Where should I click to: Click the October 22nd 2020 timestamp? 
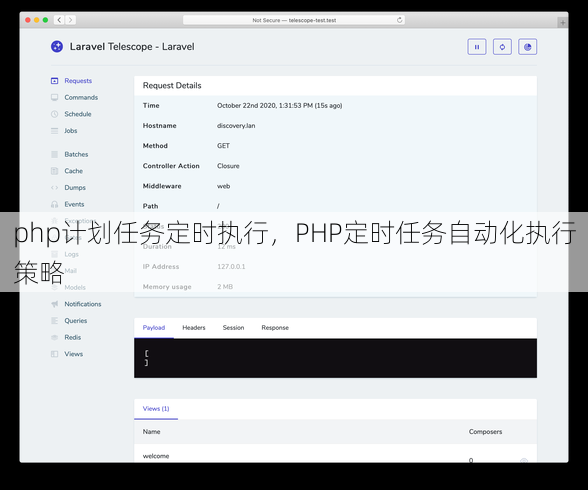(279, 105)
